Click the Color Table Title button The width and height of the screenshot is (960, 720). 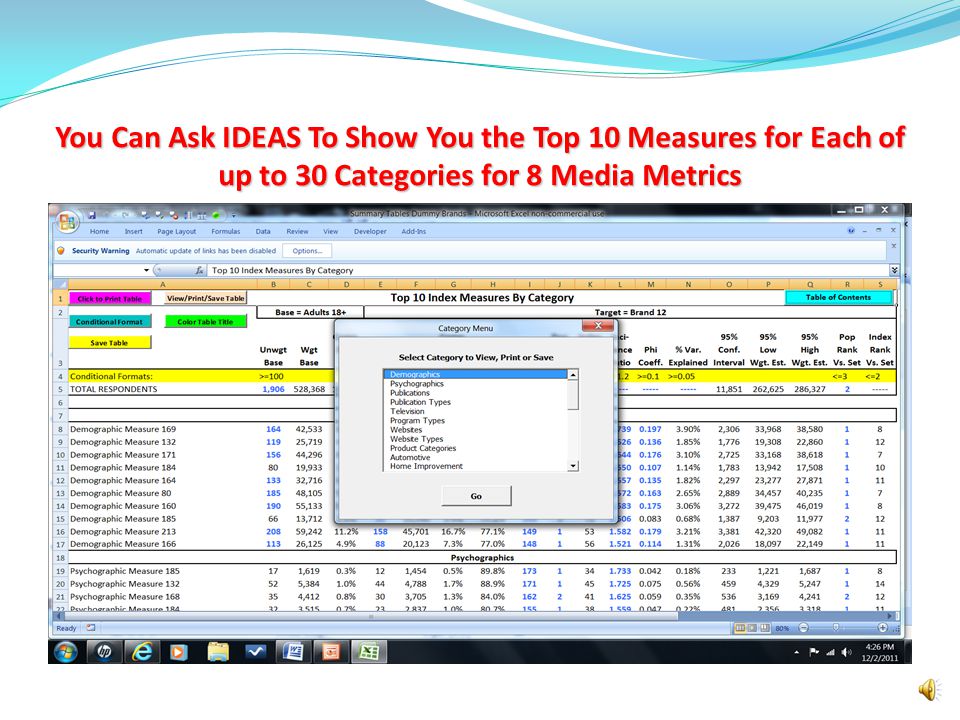click(206, 321)
